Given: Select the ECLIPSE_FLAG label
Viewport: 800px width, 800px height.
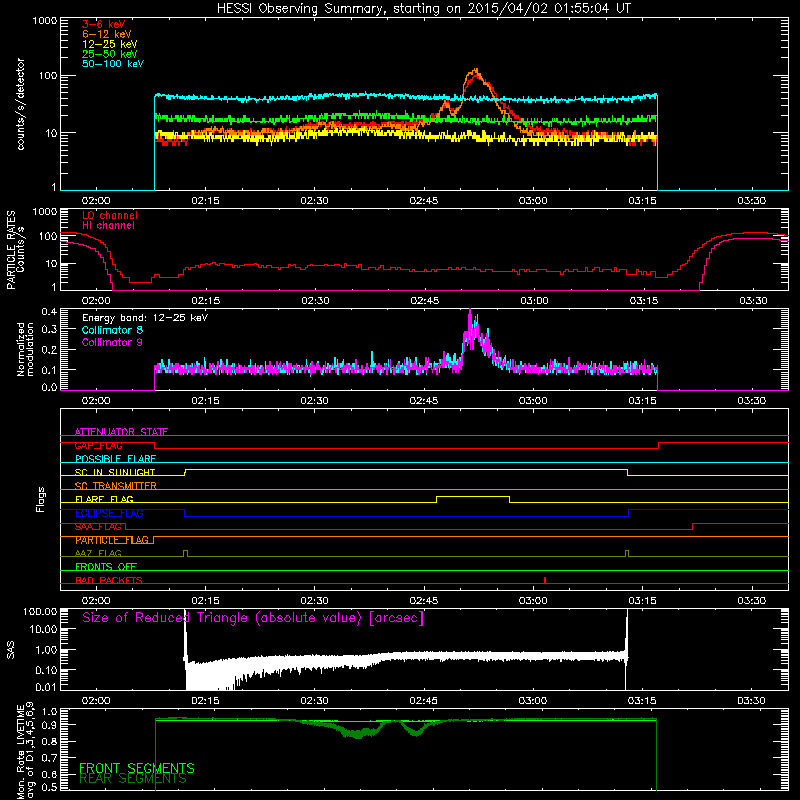Looking at the screenshot, I should 109,513.
